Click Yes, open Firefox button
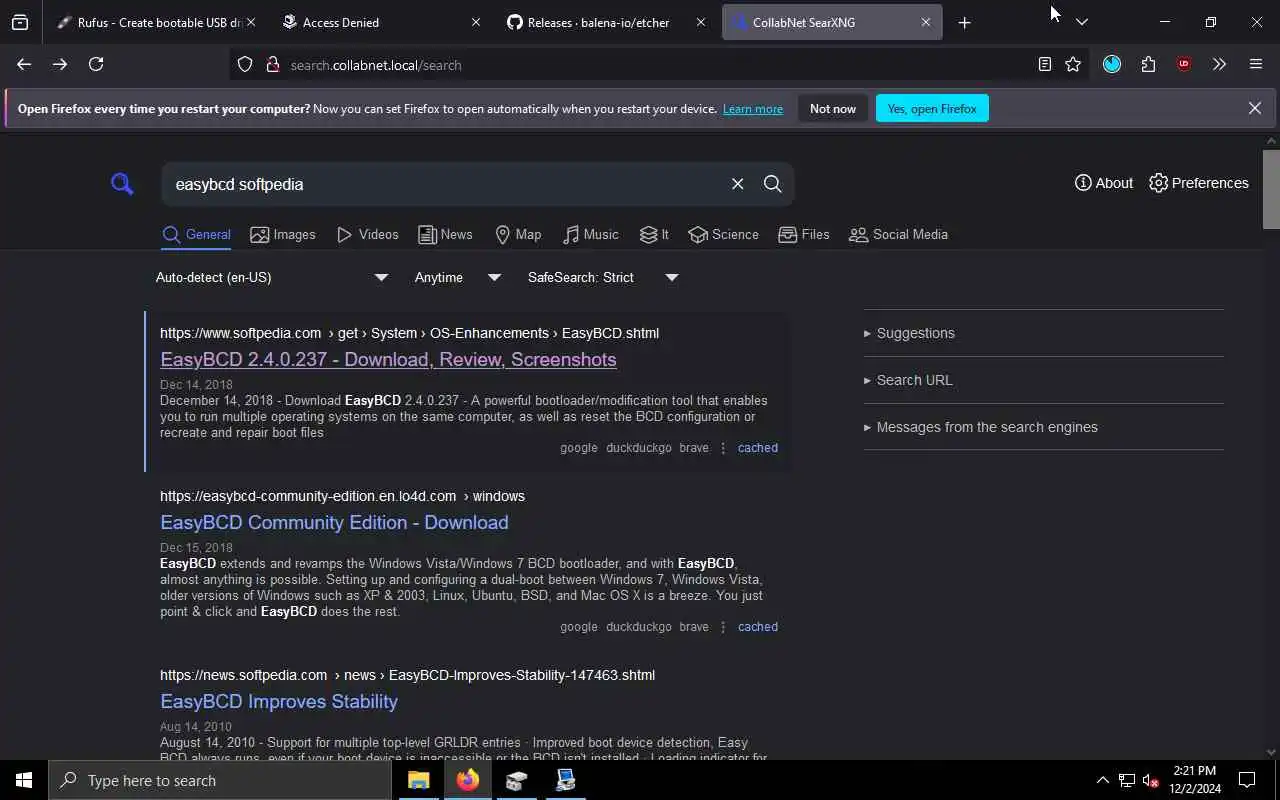Image resolution: width=1280 pixels, height=800 pixels. (x=932, y=108)
